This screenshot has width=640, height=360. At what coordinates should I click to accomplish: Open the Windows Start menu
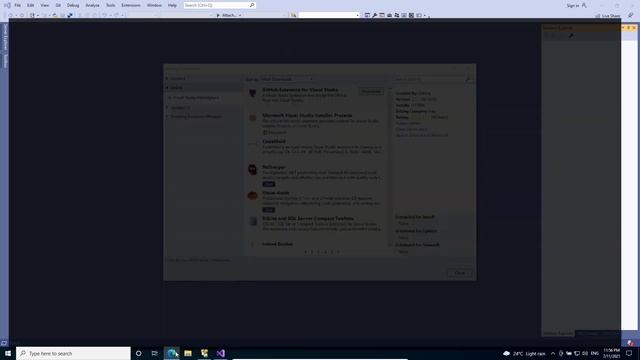coord(8,353)
